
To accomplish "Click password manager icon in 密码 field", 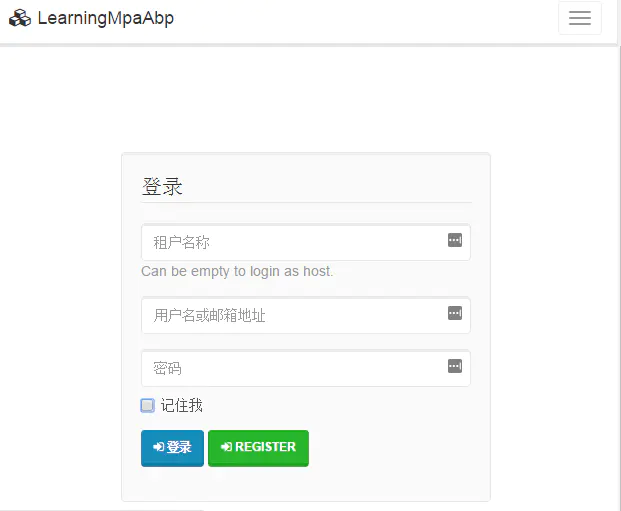I will [455, 366].
